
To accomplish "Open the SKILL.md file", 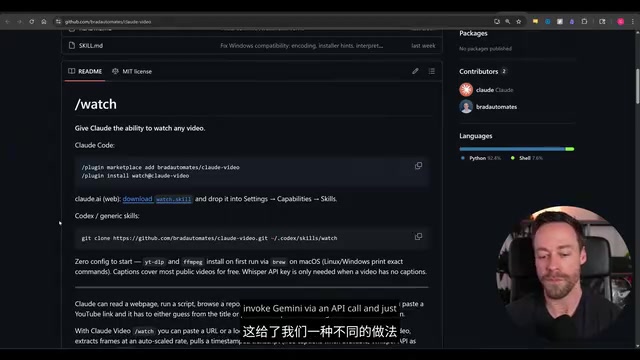I will [x=91, y=46].
